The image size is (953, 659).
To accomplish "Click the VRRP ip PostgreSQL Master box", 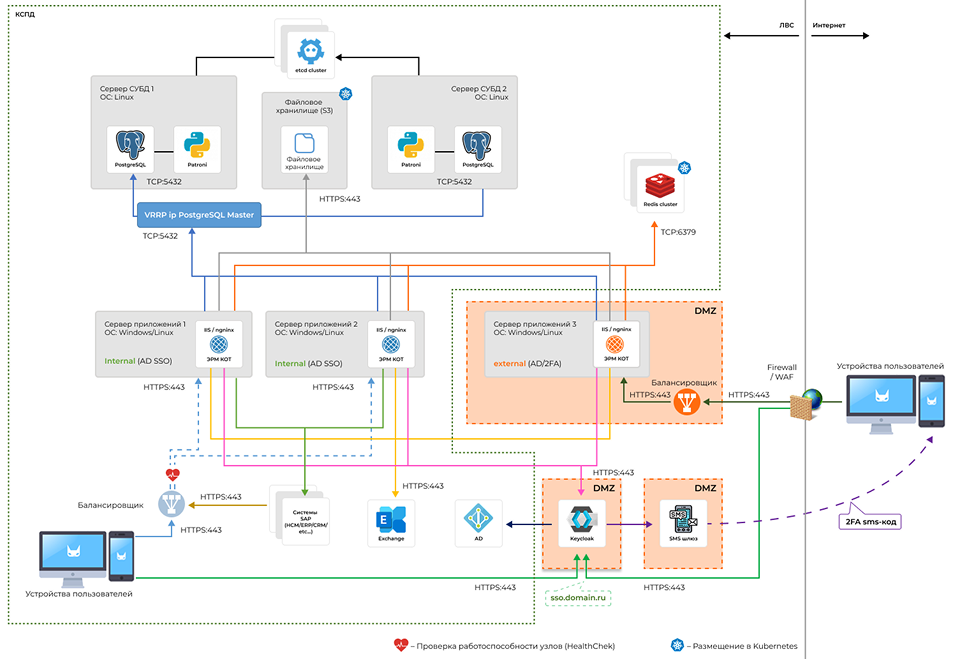I will [x=199, y=215].
